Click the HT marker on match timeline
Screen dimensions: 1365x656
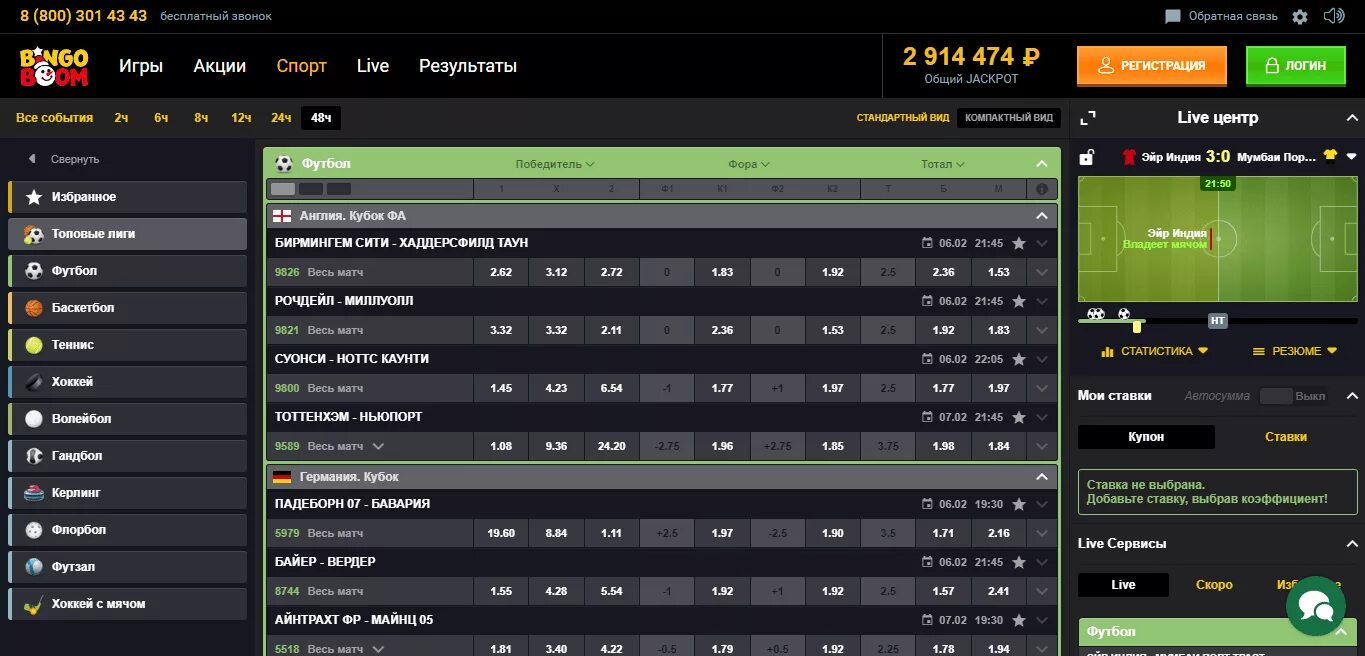(x=1217, y=321)
